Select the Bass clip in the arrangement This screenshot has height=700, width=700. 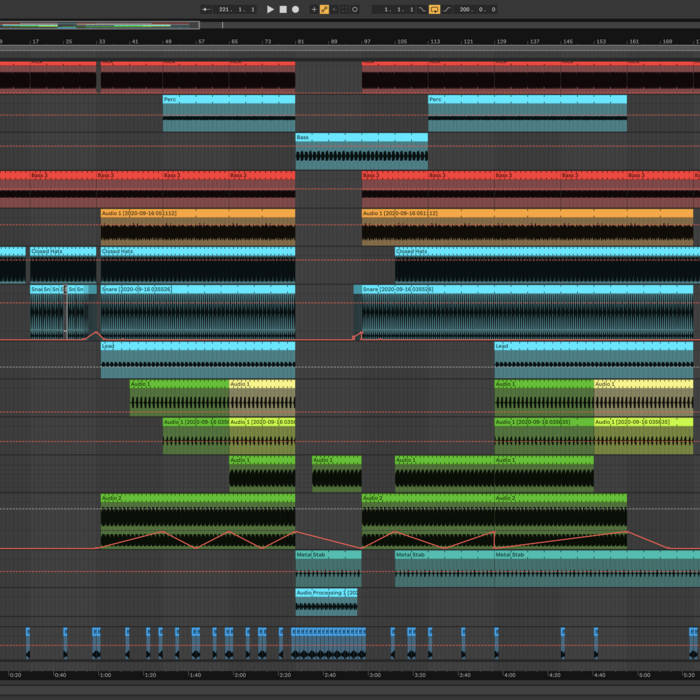(x=361, y=137)
